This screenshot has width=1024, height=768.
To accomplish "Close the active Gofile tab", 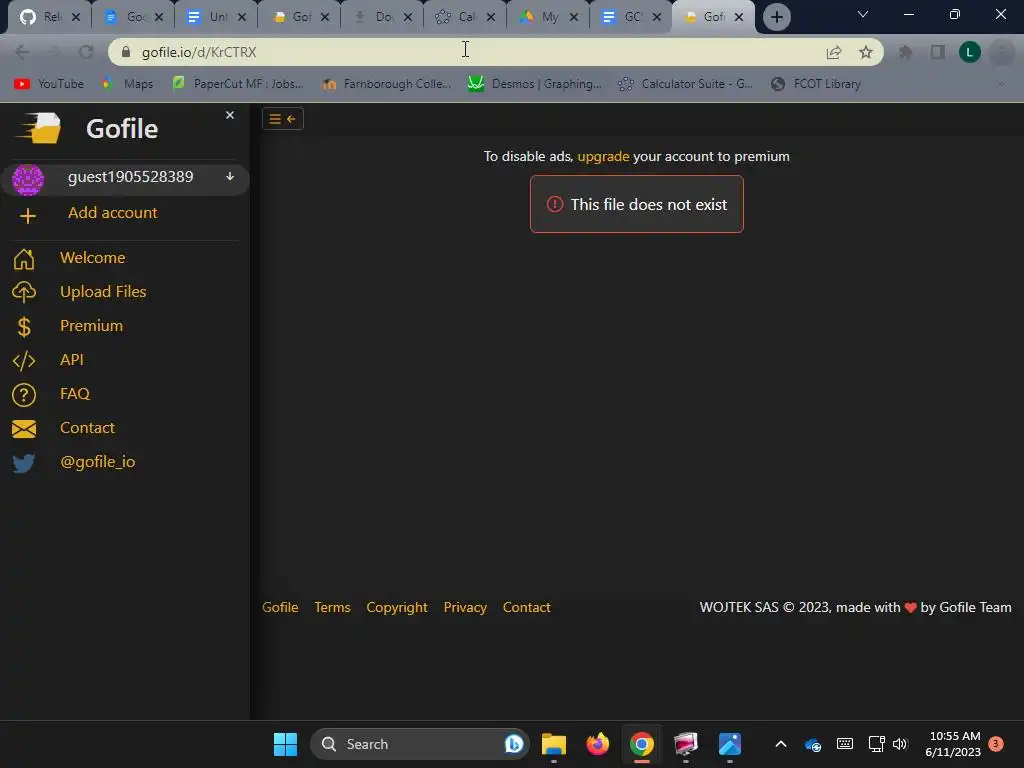I will 739,17.
